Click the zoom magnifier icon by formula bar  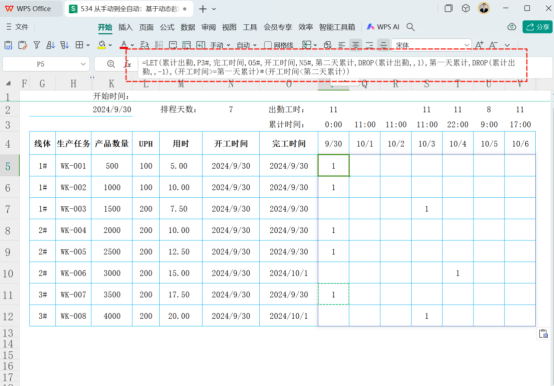tap(111, 64)
